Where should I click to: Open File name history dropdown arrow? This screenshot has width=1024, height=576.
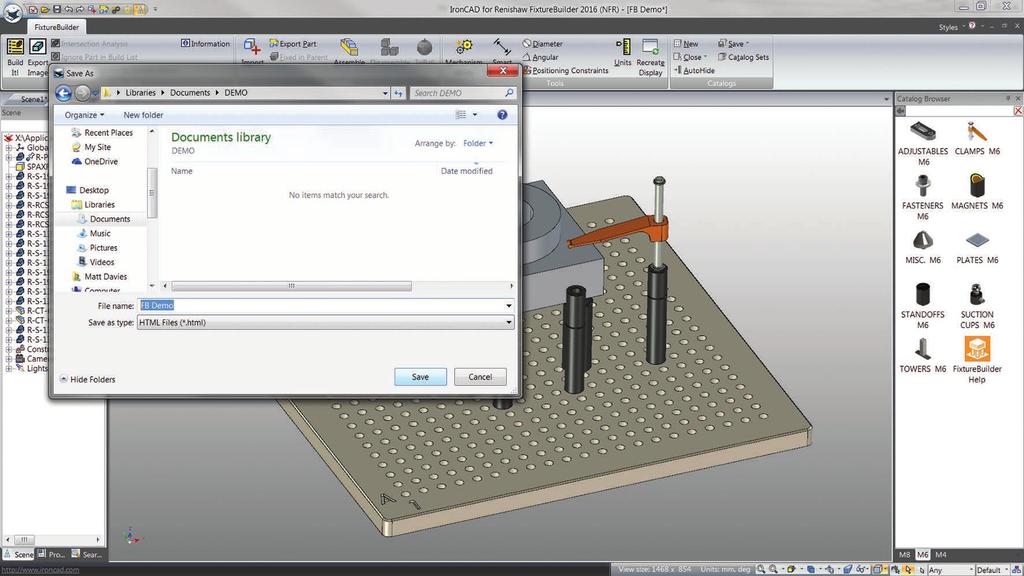[509, 306]
